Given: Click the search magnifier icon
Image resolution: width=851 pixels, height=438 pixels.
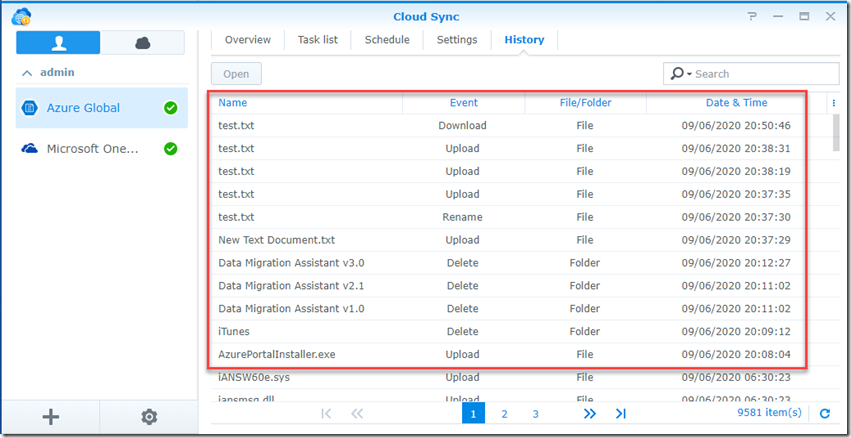Looking at the screenshot, I should [677, 74].
